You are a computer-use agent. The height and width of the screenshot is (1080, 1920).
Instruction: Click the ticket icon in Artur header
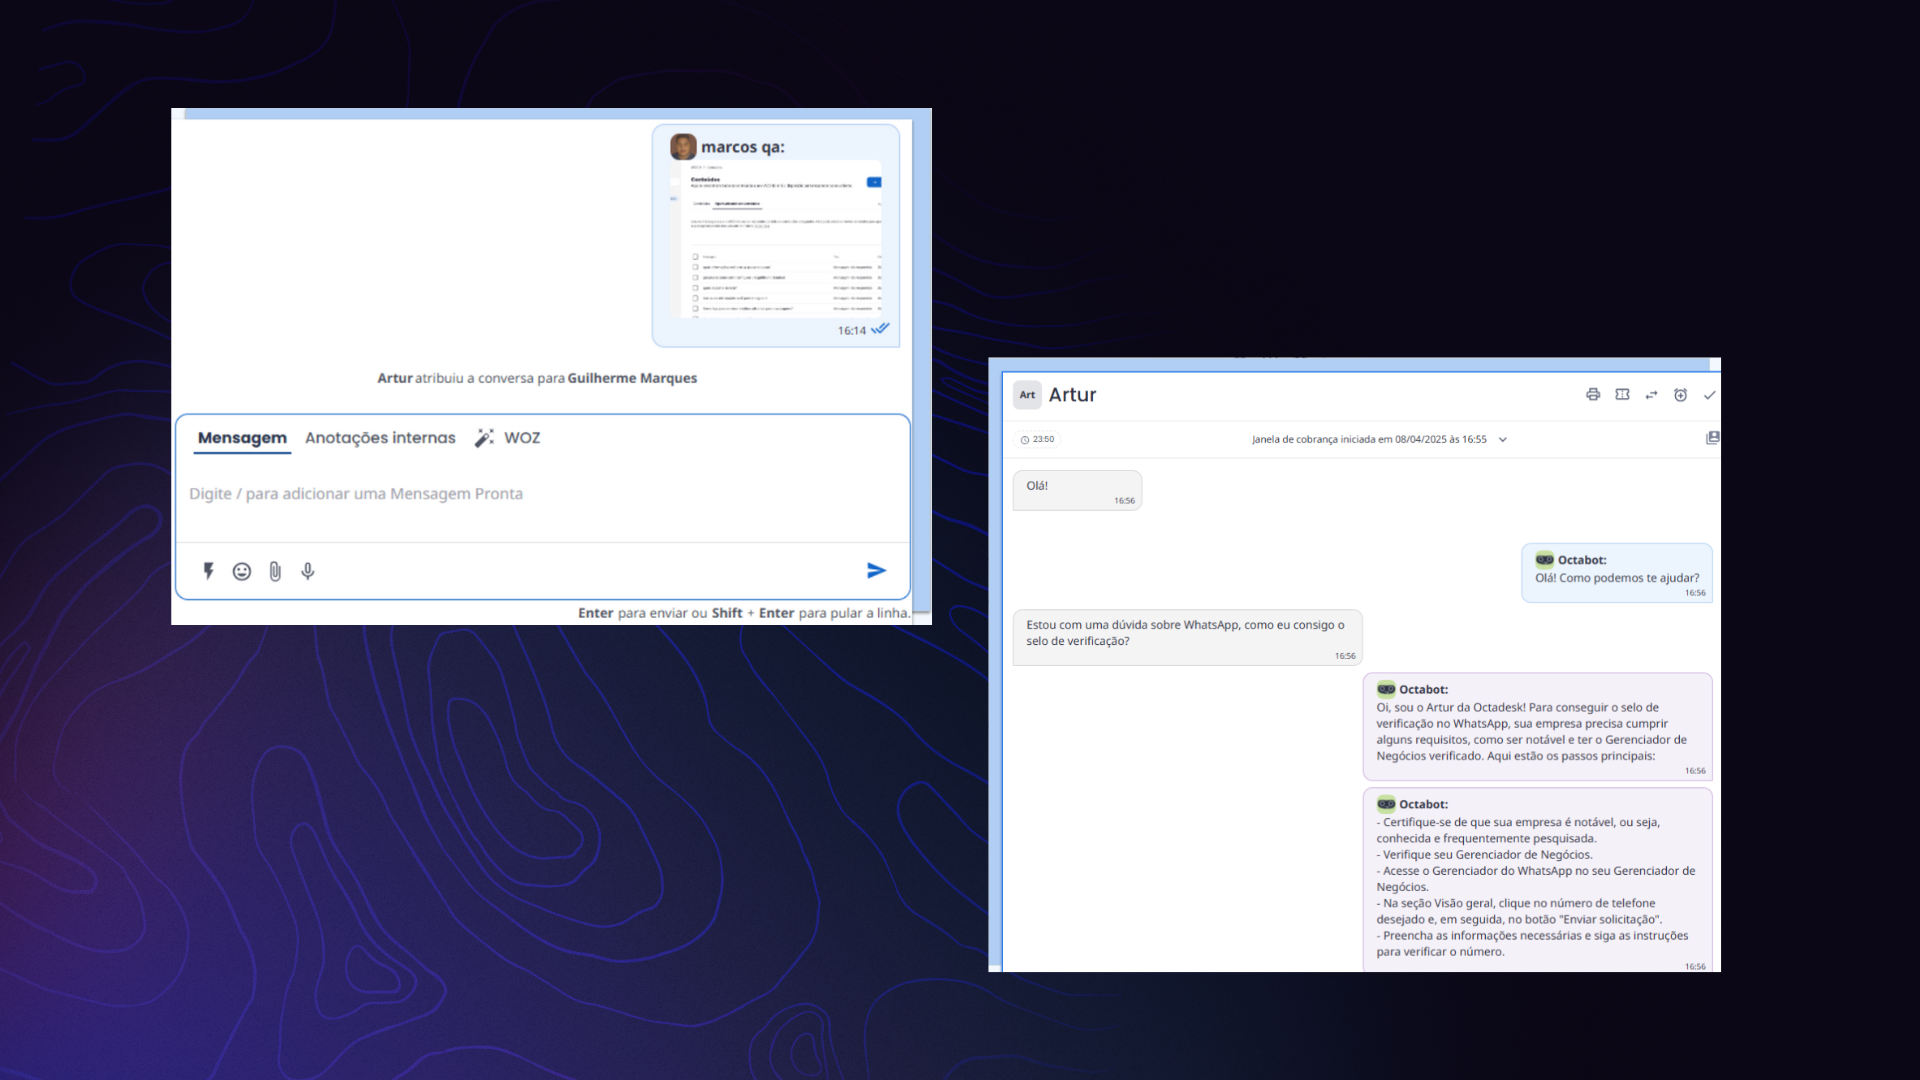point(1622,395)
